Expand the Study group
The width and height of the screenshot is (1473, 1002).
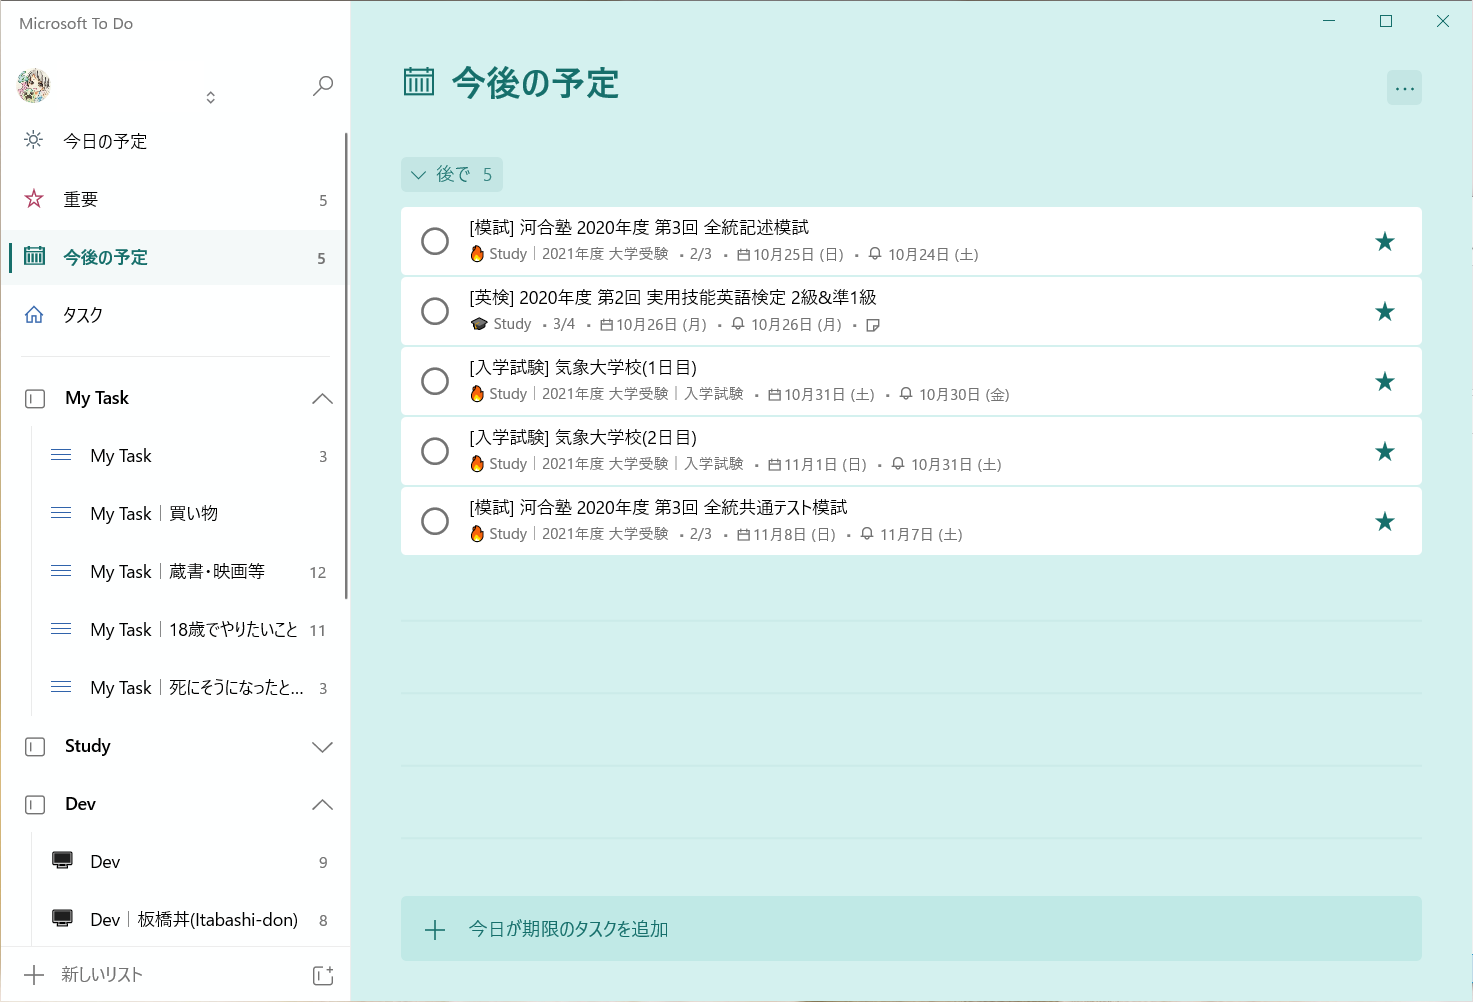tap(322, 747)
